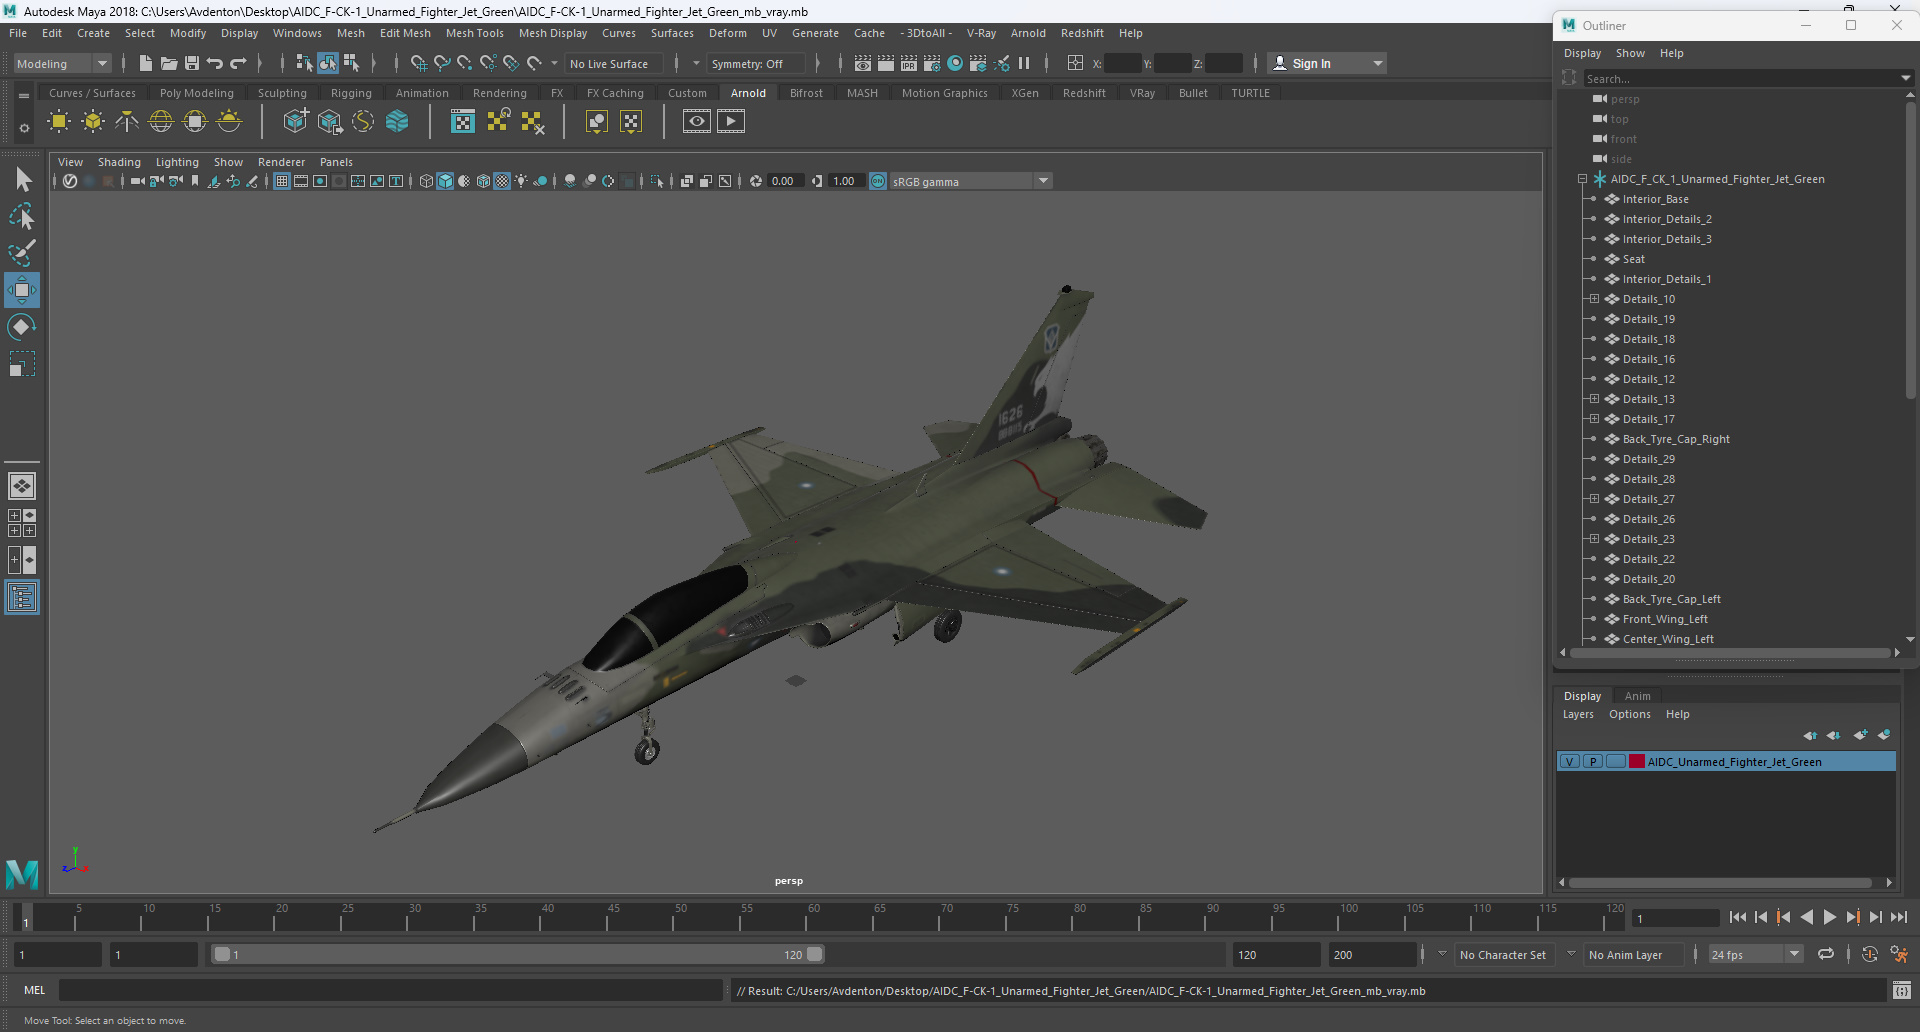This screenshot has height=1032, width=1920.
Task: Click the IPR render icon
Action: [x=909, y=63]
